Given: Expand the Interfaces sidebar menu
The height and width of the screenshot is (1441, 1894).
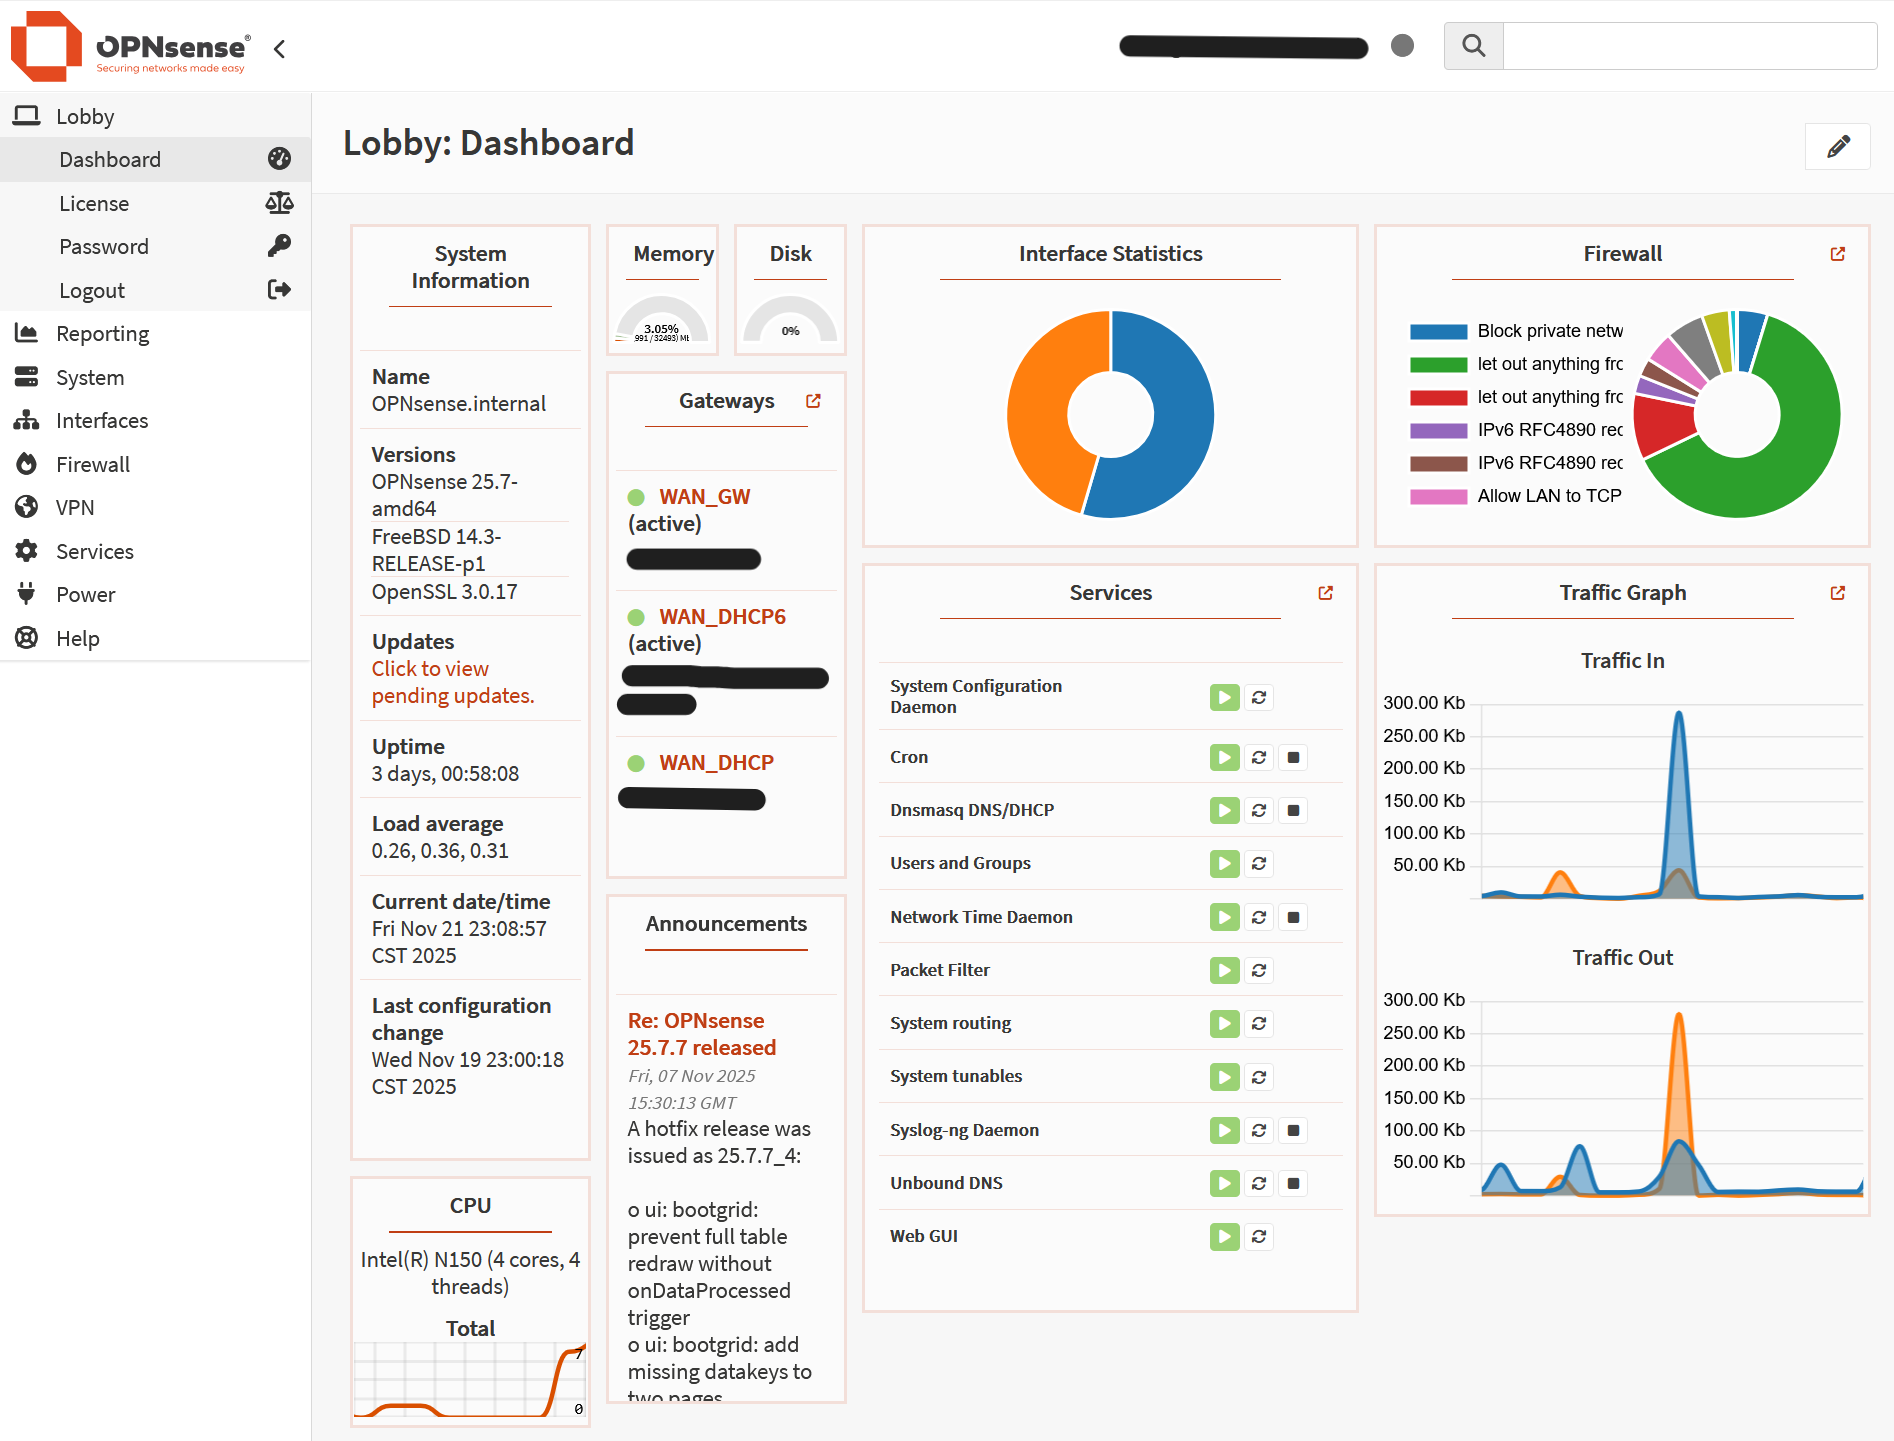Looking at the screenshot, I should 102,421.
